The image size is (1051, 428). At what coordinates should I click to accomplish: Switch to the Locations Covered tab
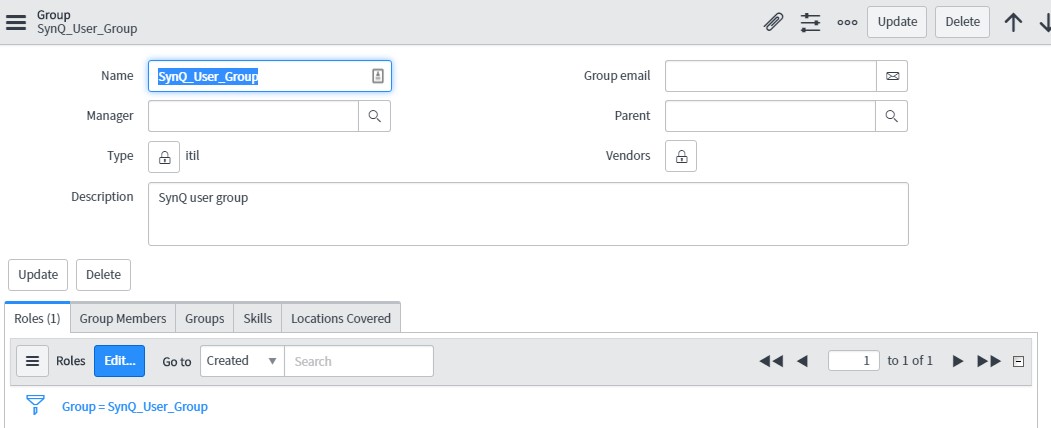[341, 318]
